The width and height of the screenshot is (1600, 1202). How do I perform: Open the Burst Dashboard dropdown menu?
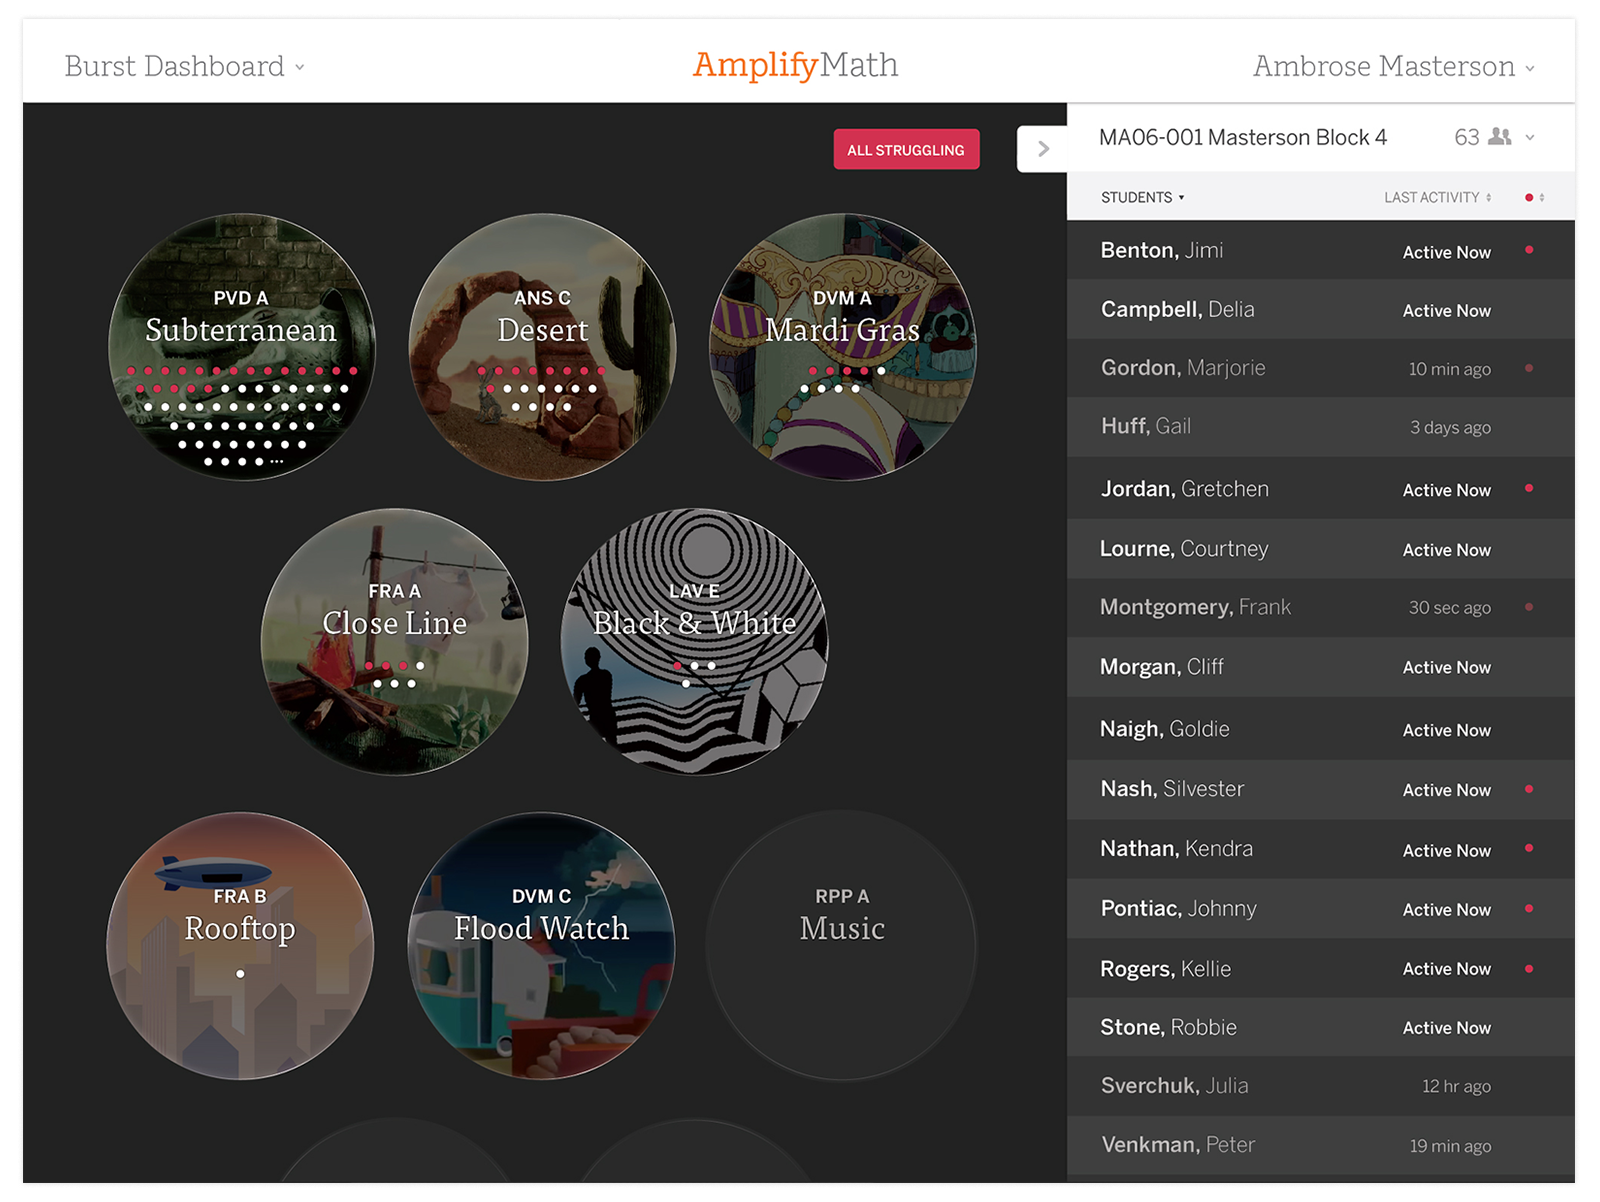click(x=184, y=66)
